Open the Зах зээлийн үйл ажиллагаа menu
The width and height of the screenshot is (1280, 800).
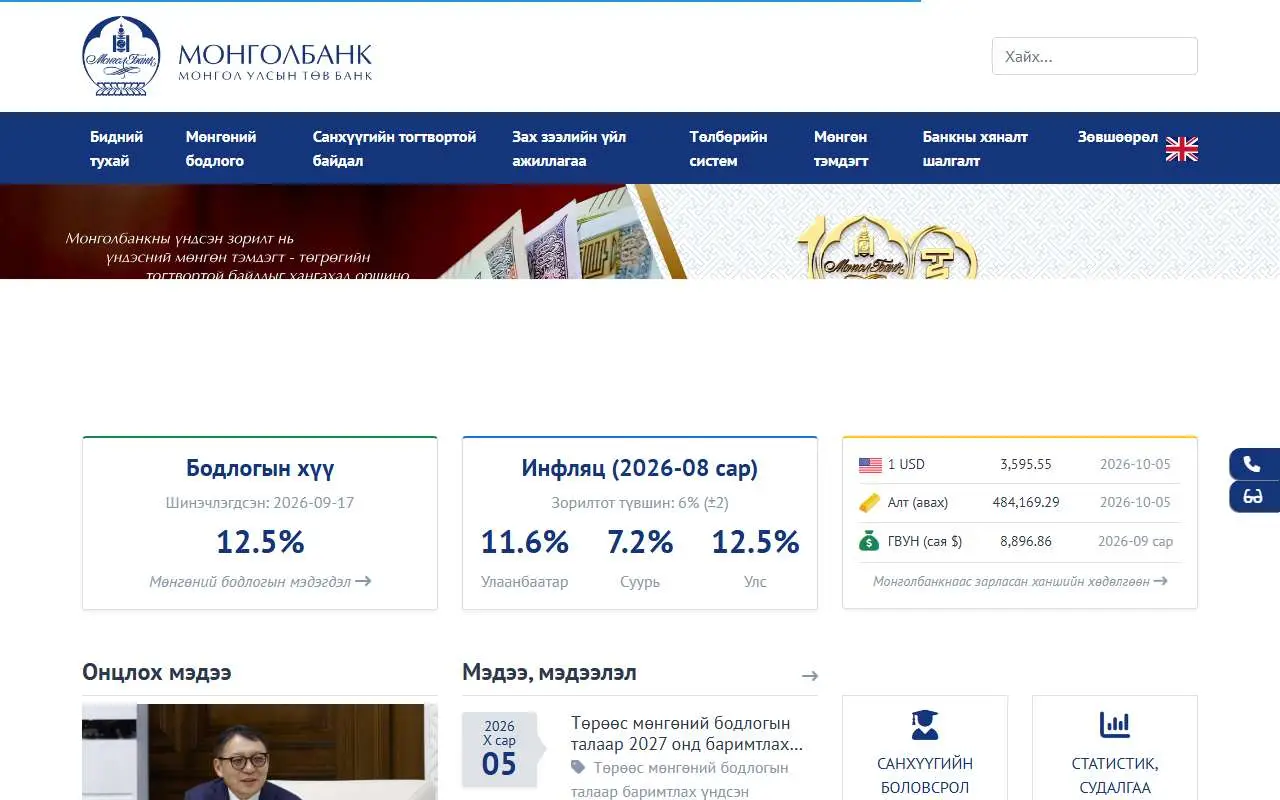coord(569,149)
